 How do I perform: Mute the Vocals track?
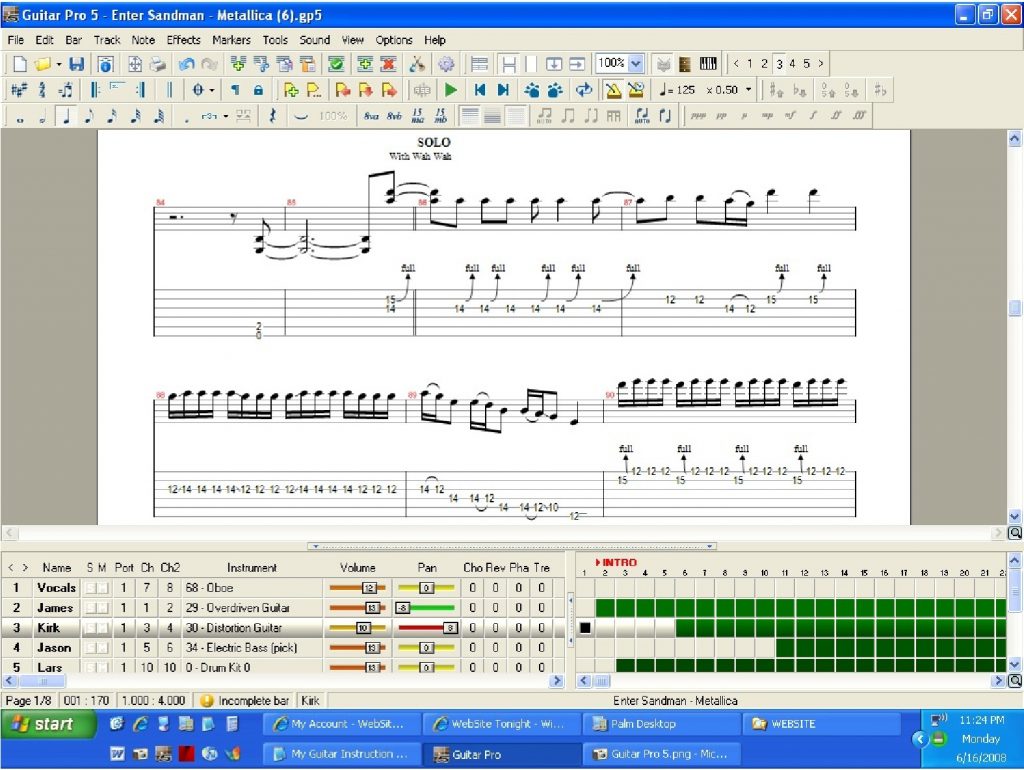pos(103,588)
